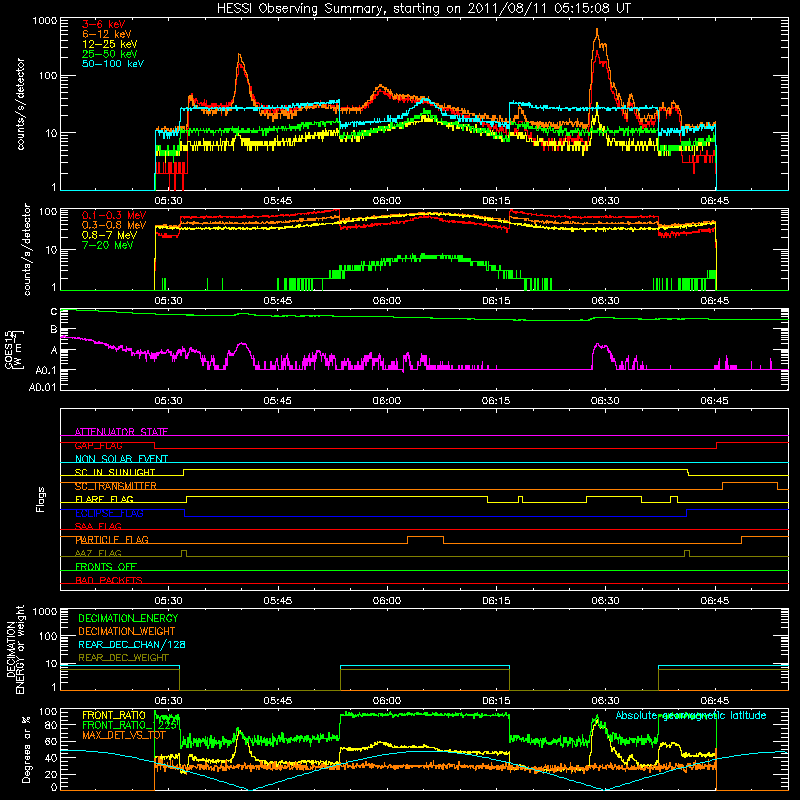Viewport: 800px width, 800px height.
Task: Click the 06:45 tick label under the flags panel
Action: [x=714, y=601]
